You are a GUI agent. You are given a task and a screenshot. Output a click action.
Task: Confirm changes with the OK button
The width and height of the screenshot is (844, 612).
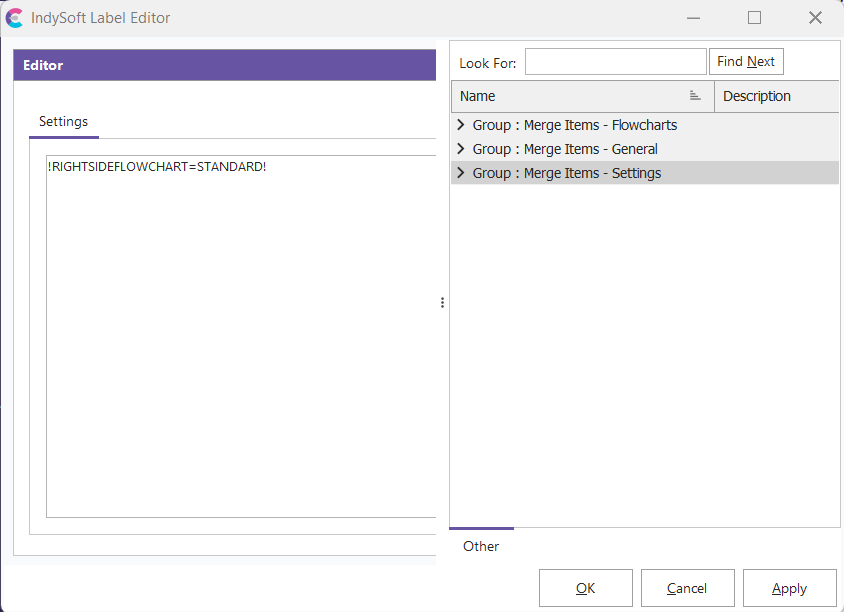[585, 588]
